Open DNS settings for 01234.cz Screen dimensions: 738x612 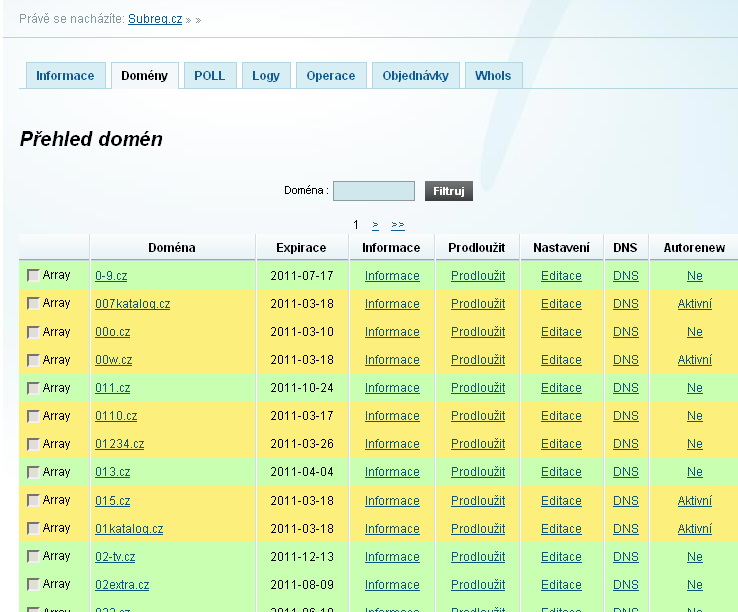(625, 444)
